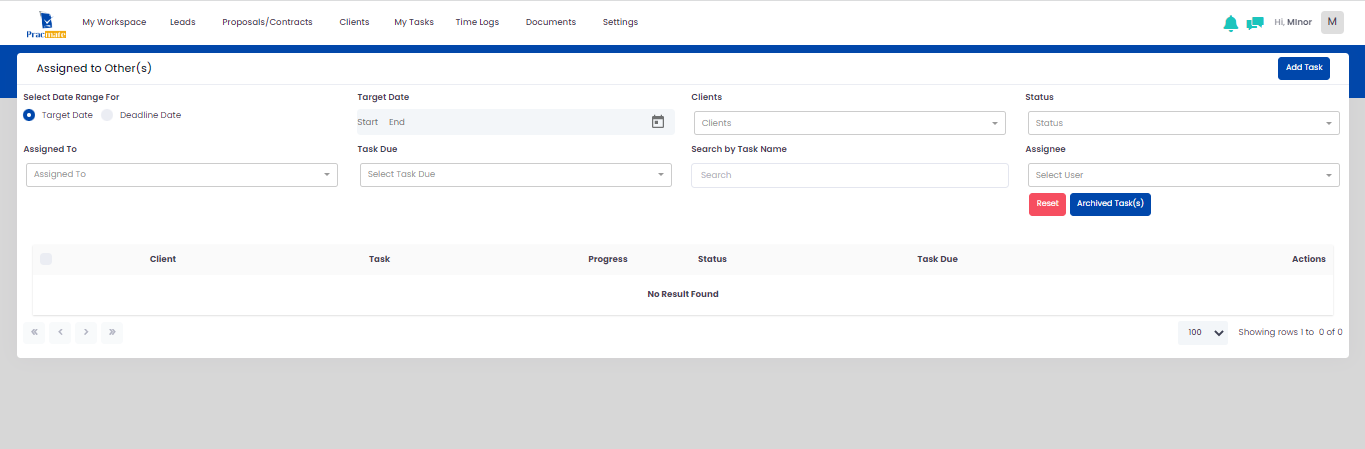Tick the select-all checkbox in table header
The image size is (1365, 449).
pyautogui.click(x=46, y=259)
